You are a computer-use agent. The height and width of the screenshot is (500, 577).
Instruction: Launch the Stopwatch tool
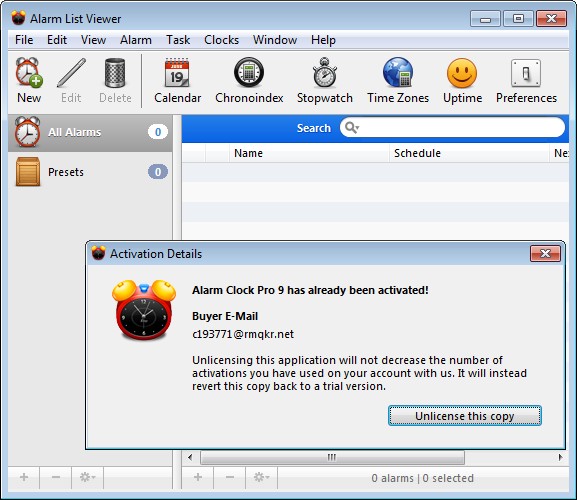325,80
